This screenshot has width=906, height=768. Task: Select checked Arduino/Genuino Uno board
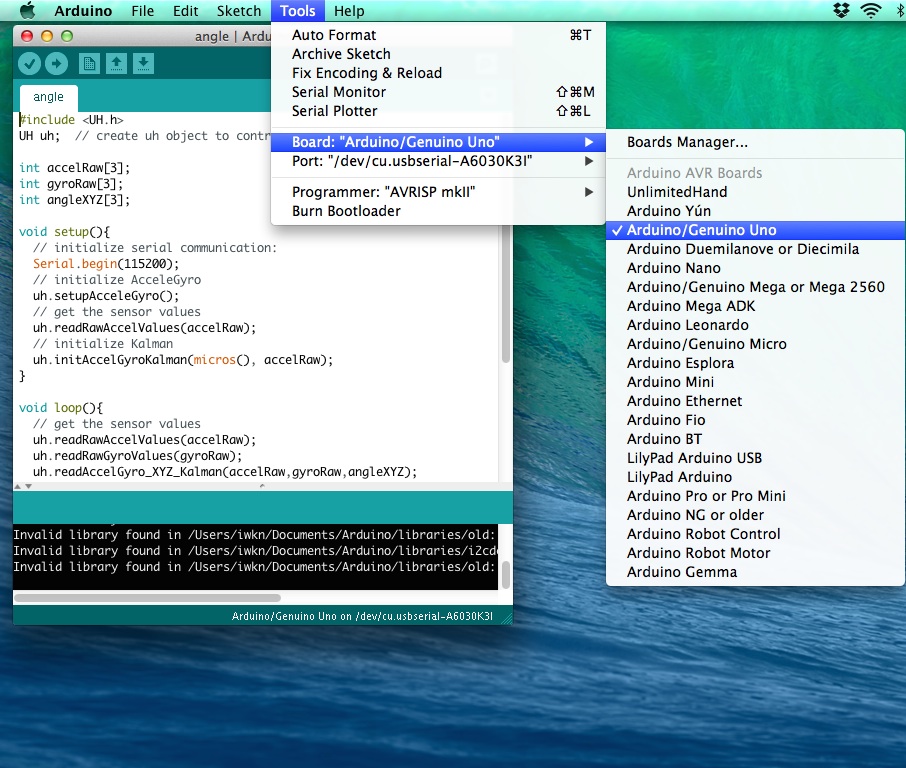point(755,230)
